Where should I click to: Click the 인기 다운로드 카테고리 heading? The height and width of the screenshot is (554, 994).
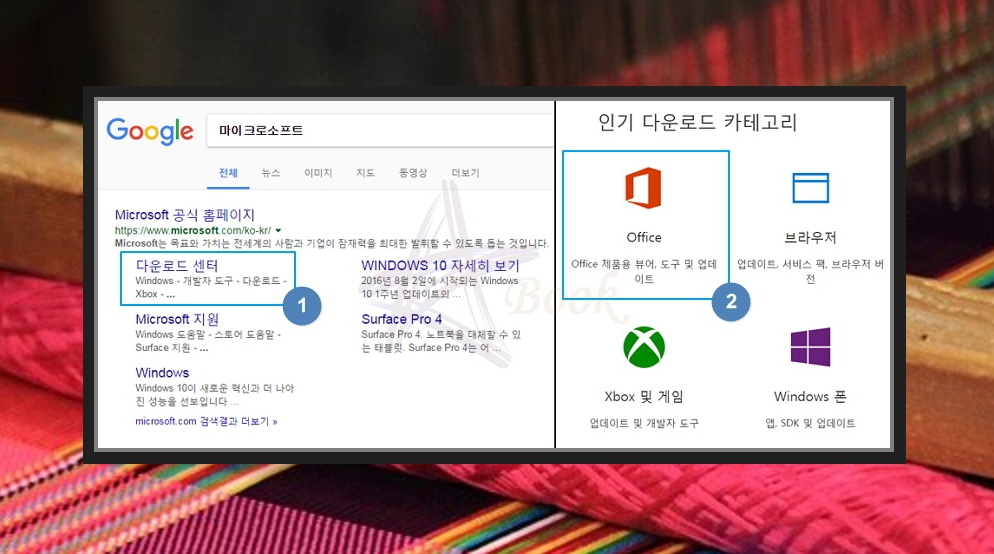coord(697,122)
